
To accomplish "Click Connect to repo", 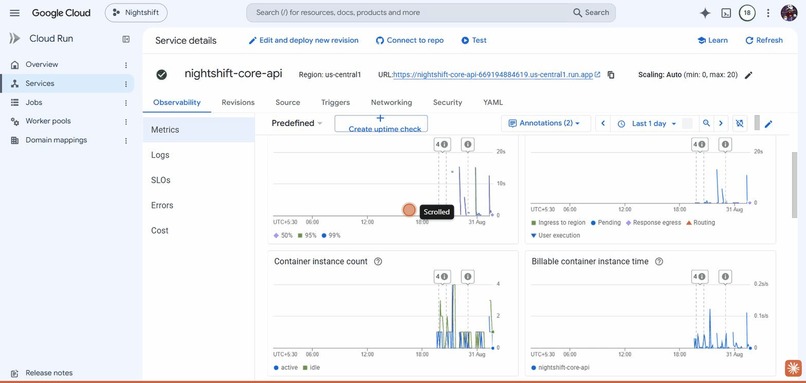I will (x=410, y=40).
